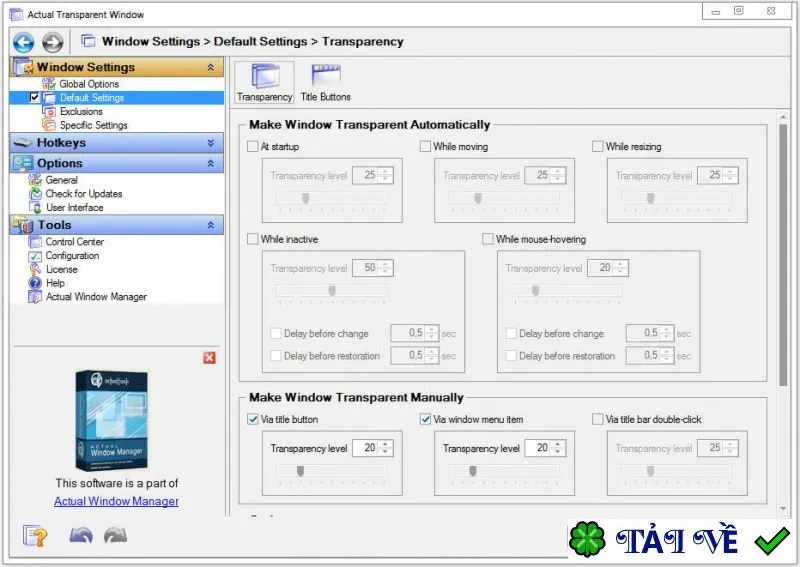Uncheck Via window menu item
This screenshot has width=800, height=567.
point(425,420)
